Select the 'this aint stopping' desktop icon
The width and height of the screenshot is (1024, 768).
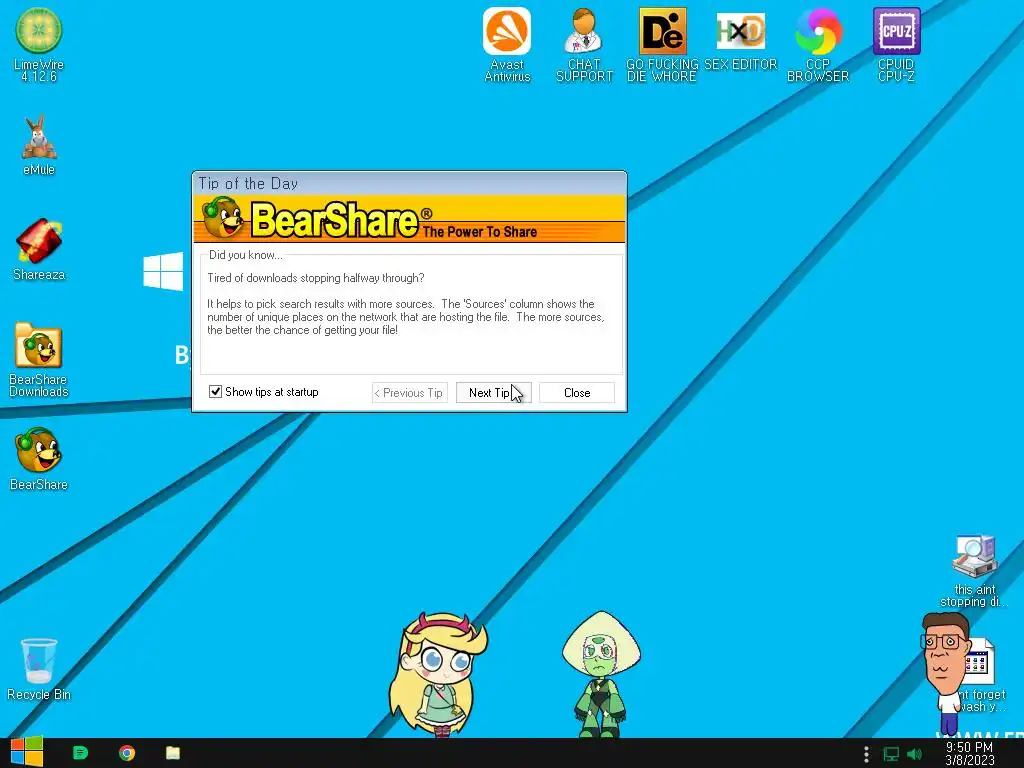click(974, 571)
